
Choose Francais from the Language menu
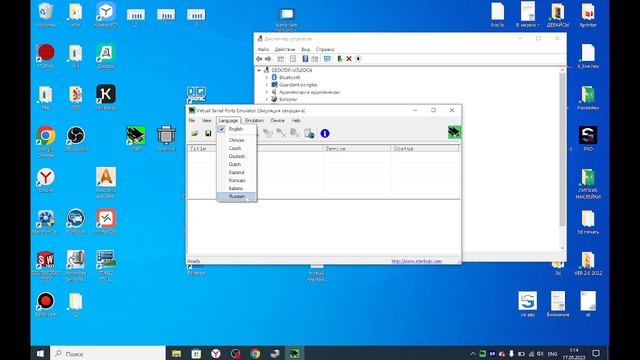pos(237,180)
